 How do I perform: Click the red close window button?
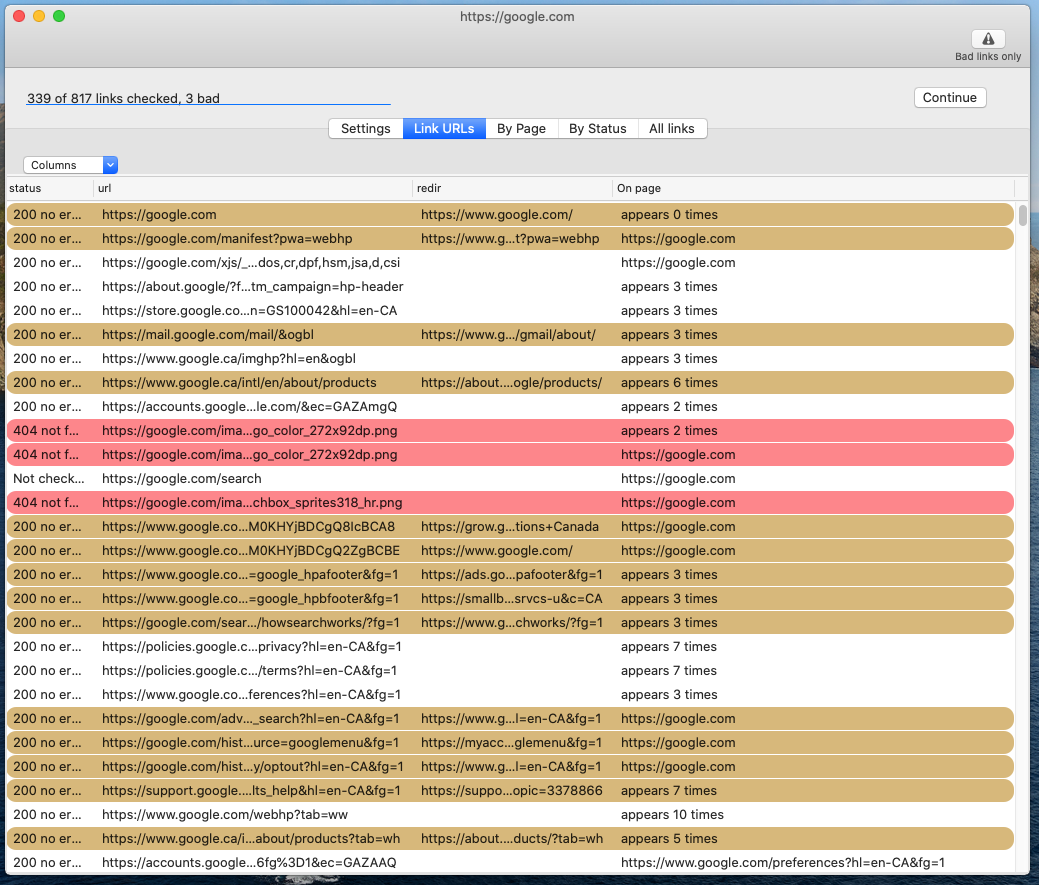[x=19, y=16]
